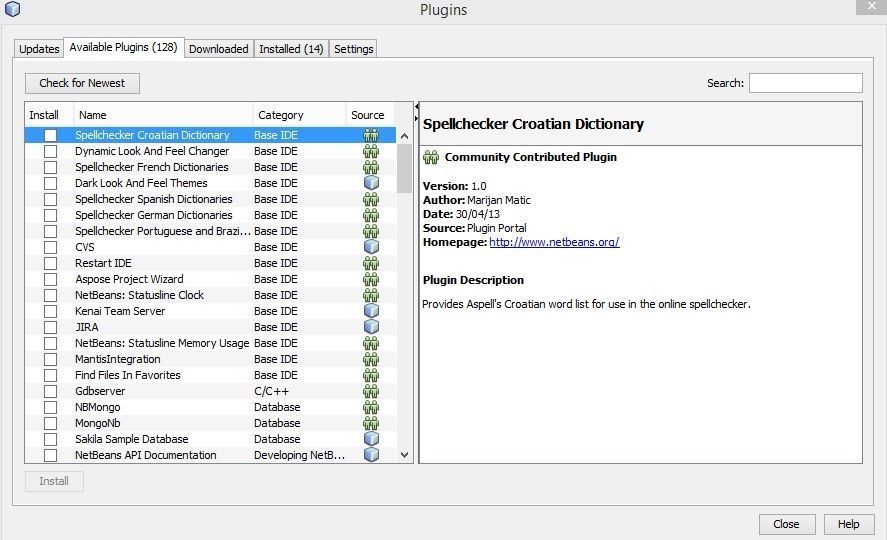887x540 pixels.
Task: Enable the CVS plugin install checkbox
Action: [x=50, y=247]
